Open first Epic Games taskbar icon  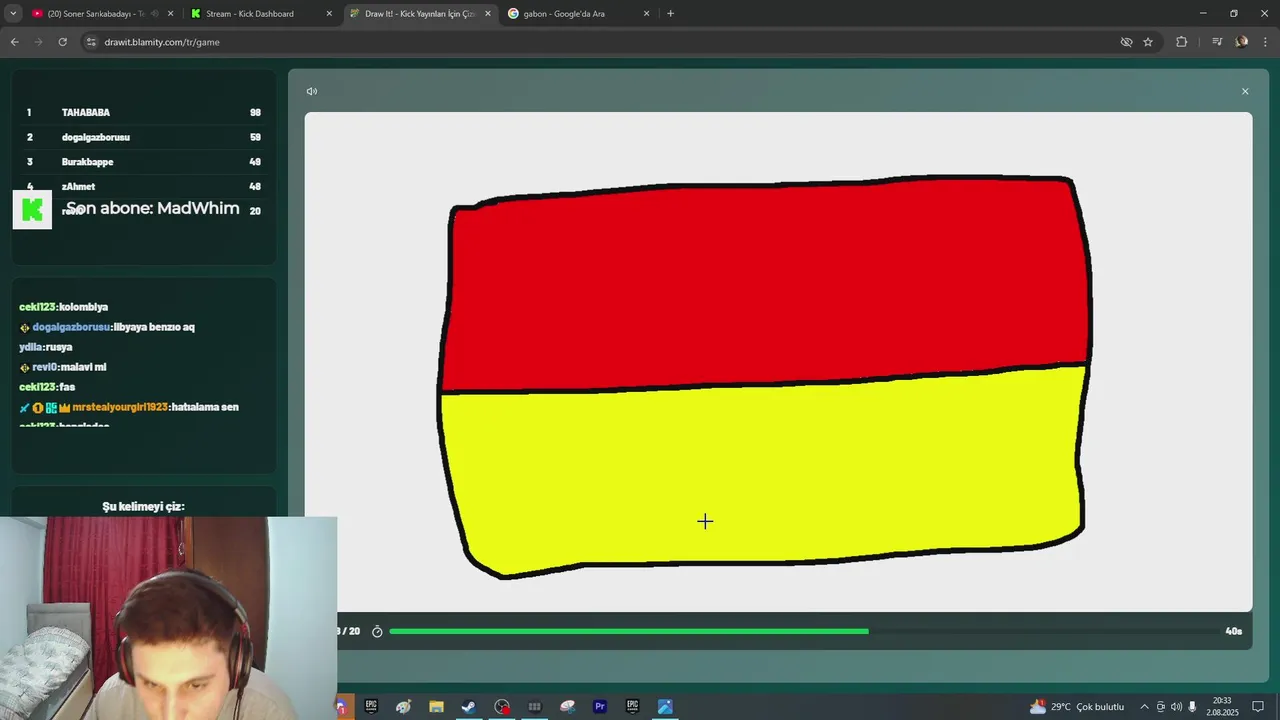coord(371,706)
